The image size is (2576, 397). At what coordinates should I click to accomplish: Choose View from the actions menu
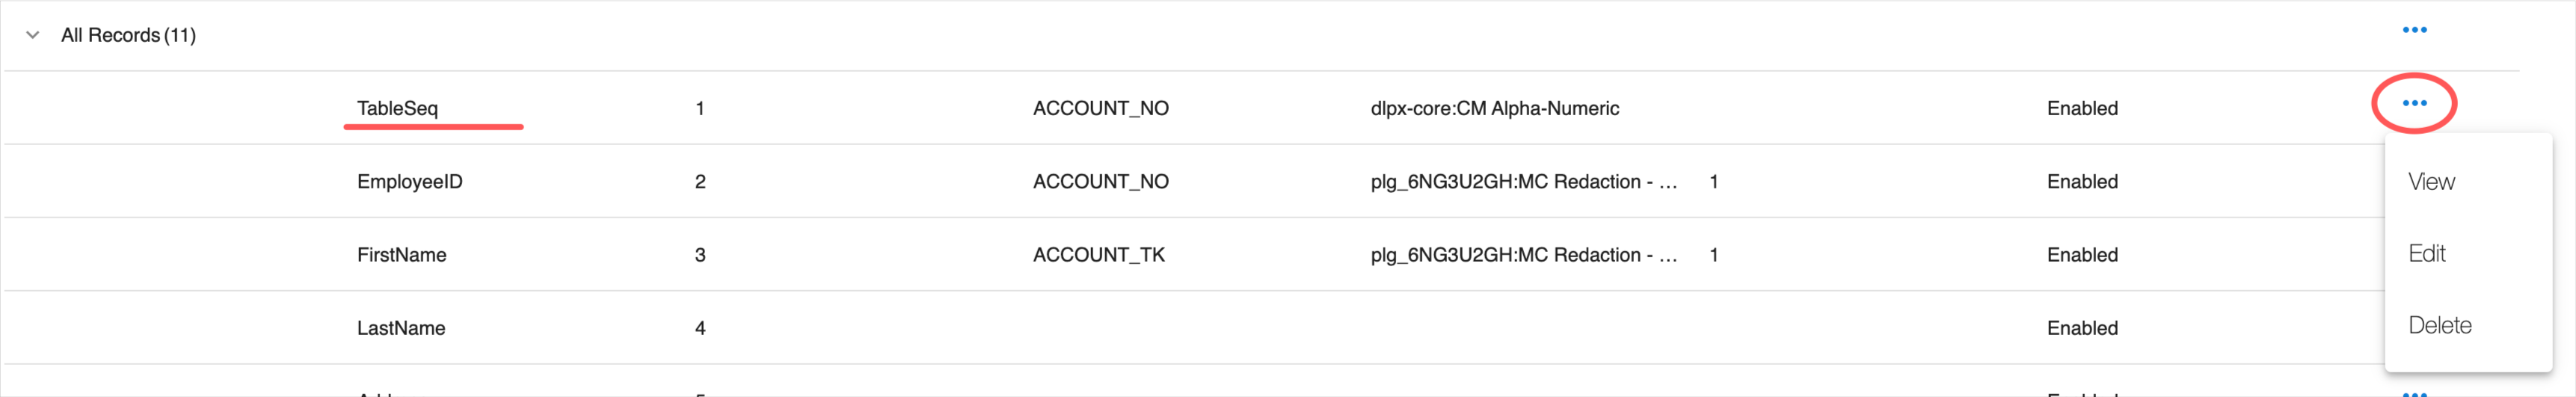click(x=2430, y=182)
